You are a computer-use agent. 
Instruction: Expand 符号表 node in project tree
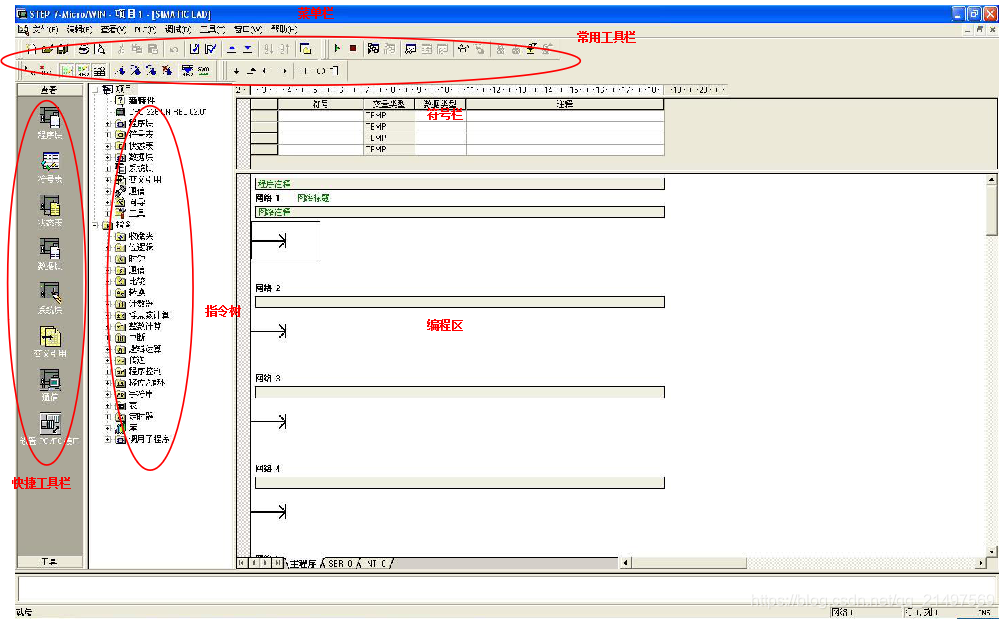[x=108, y=135]
